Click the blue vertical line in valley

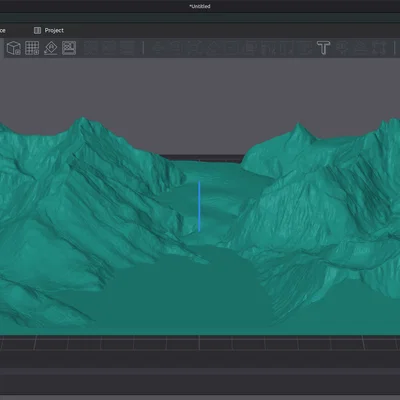199,206
